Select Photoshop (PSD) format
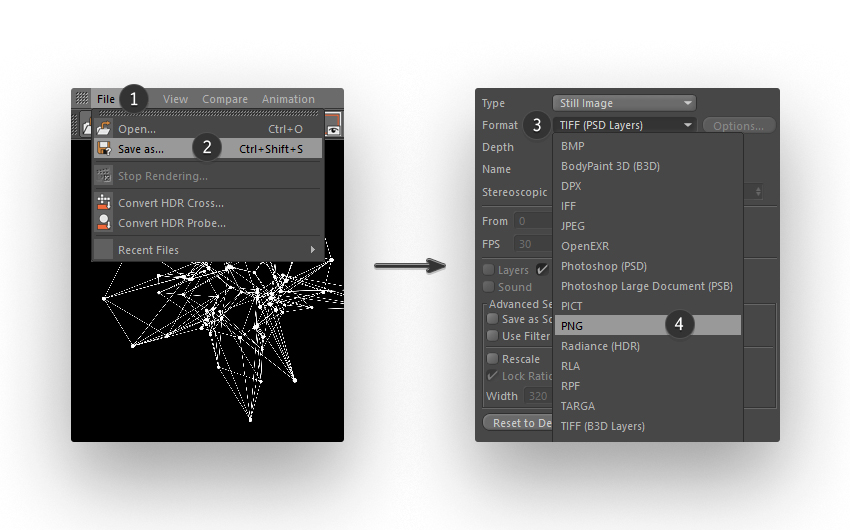This screenshot has width=850, height=530. coord(648,266)
